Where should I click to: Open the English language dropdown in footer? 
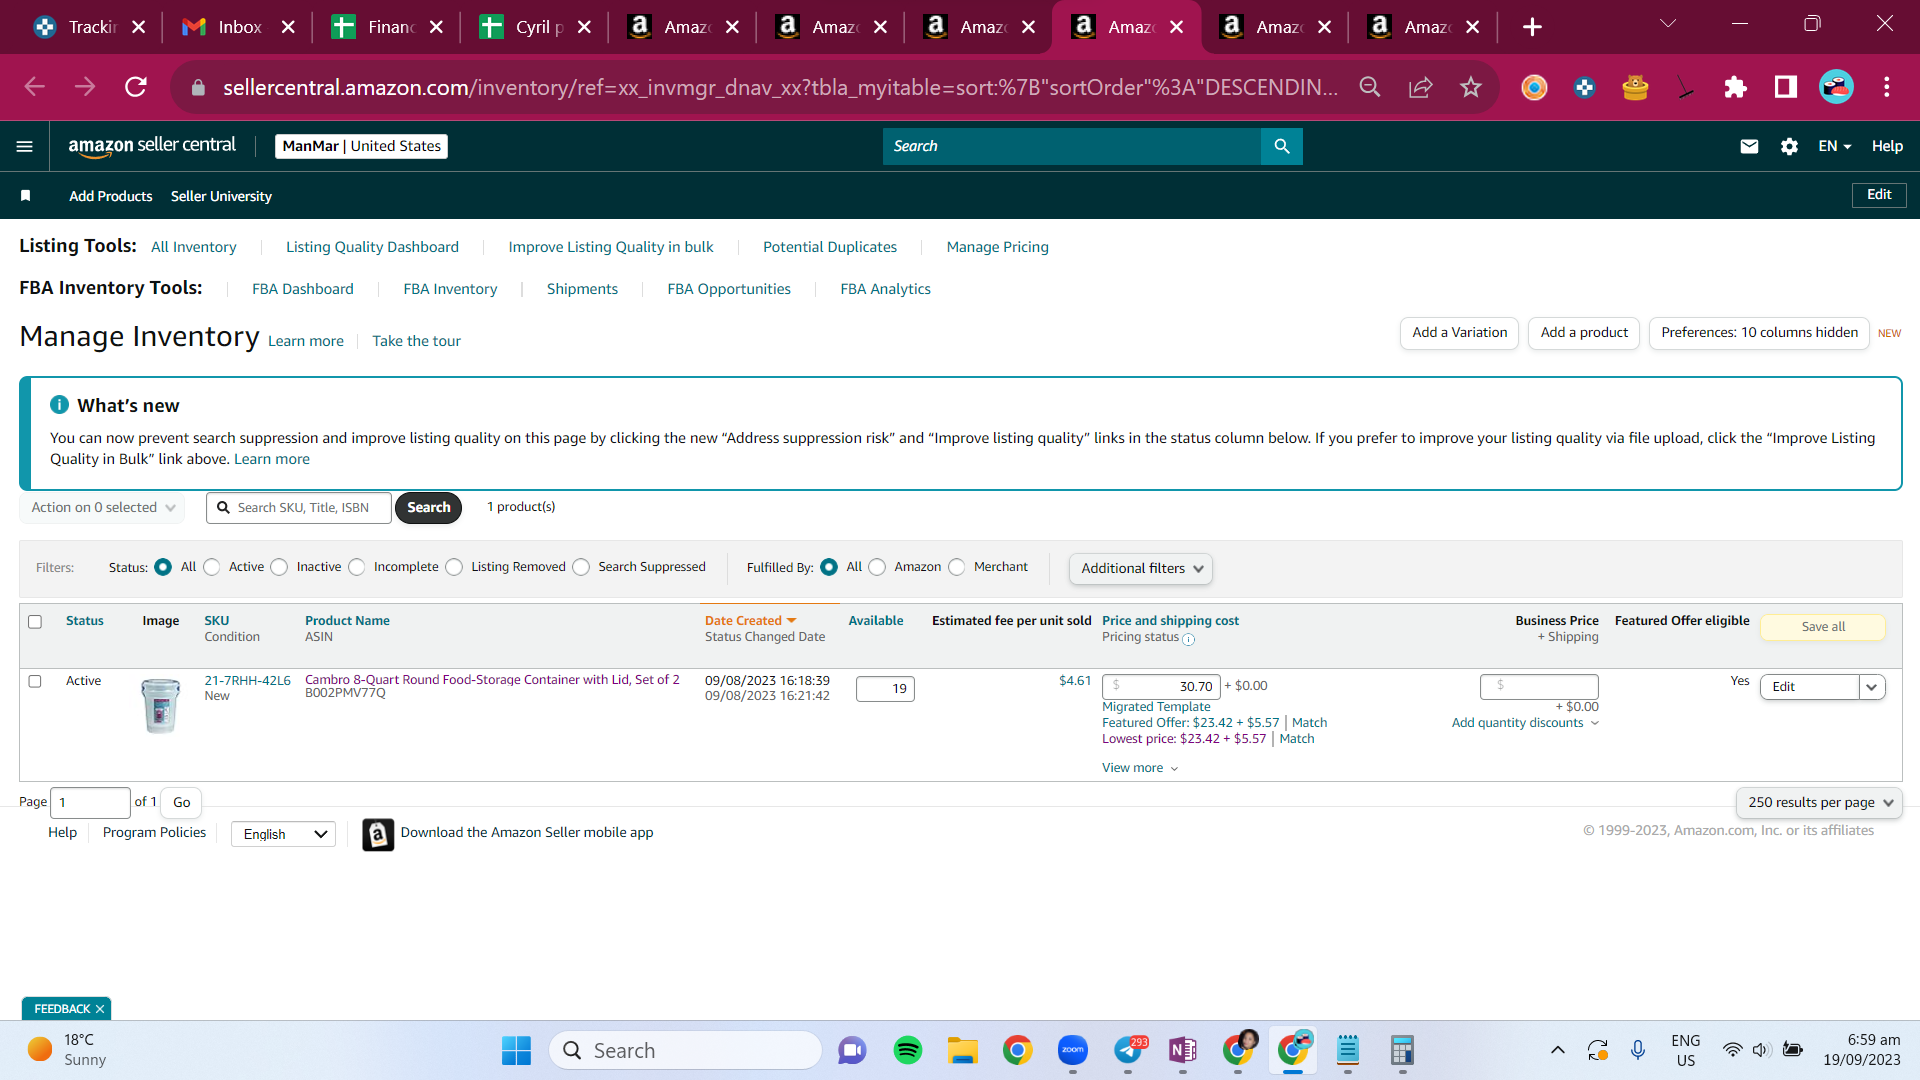click(284, 834)
